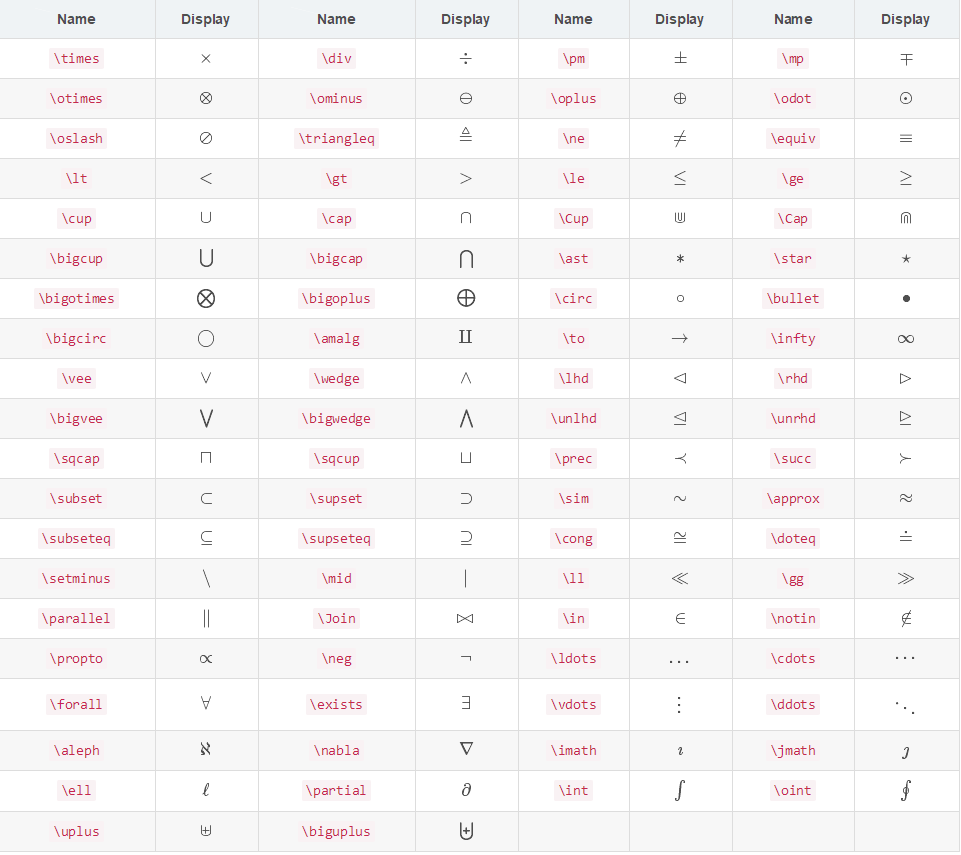The image size is (961, 855).
Task: Click the \bigotimes command name
Action: 77,298
